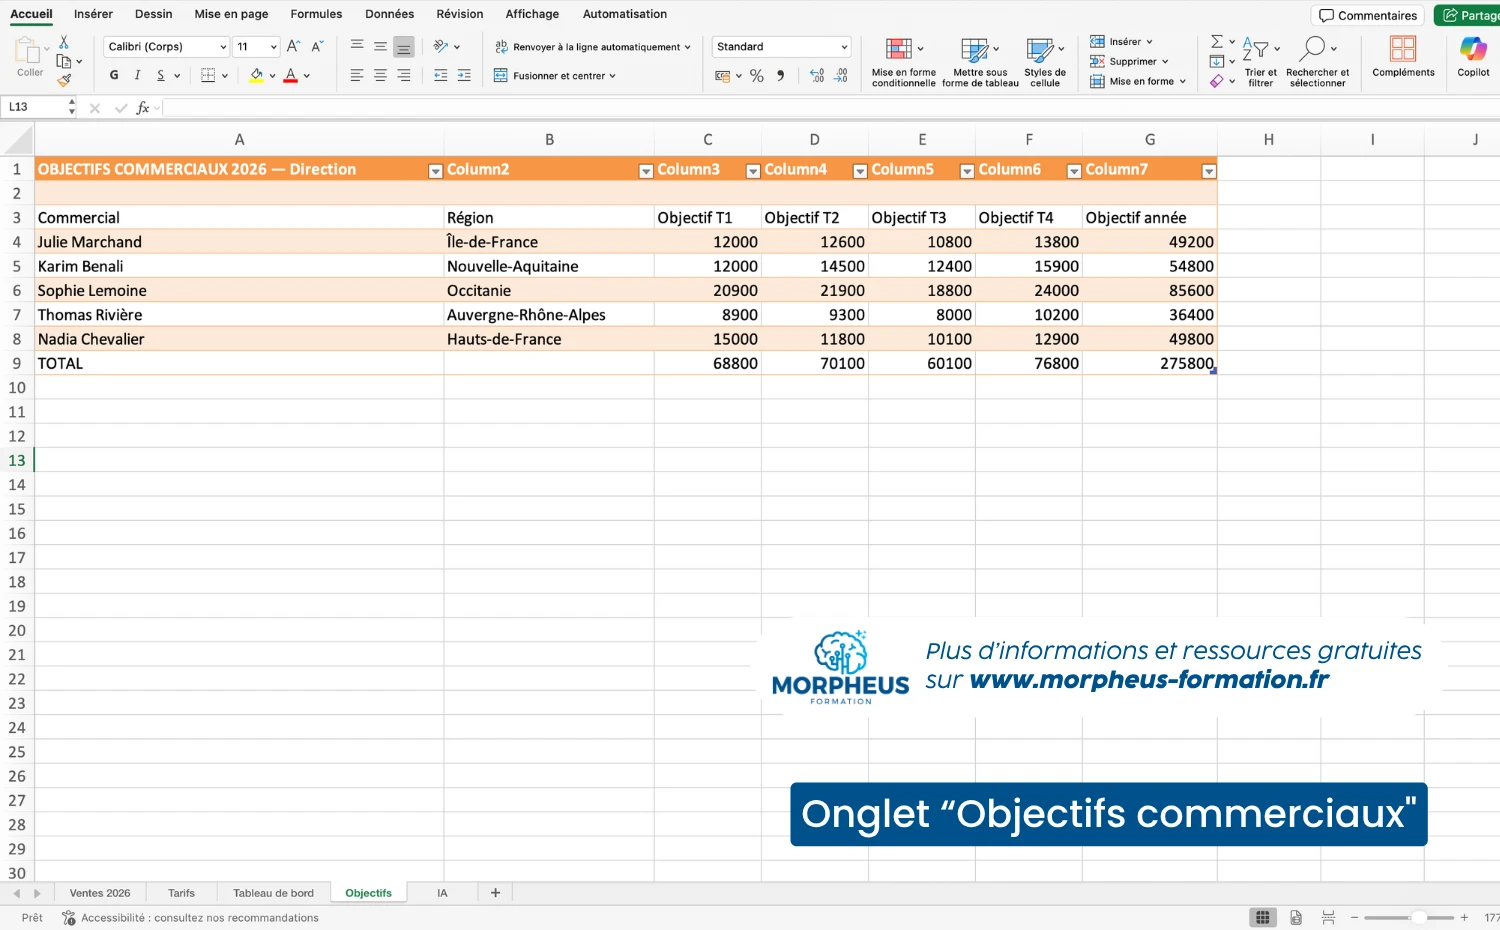Increase font size with the larger A icon
Viewport: 1500px width, 930px height.
point(293,46)
